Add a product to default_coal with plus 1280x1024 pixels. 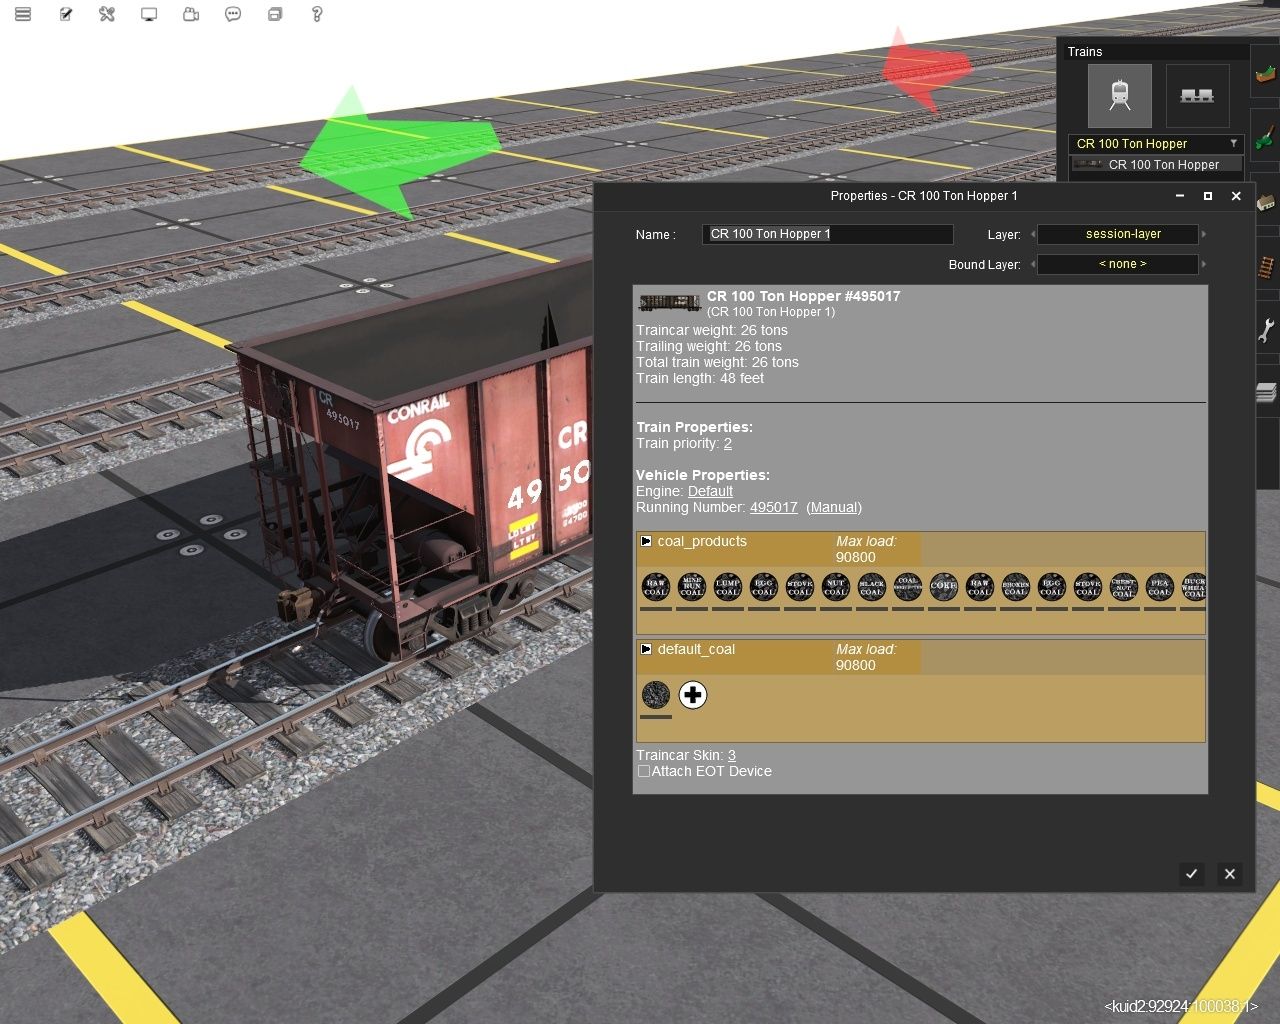[693, 694]
